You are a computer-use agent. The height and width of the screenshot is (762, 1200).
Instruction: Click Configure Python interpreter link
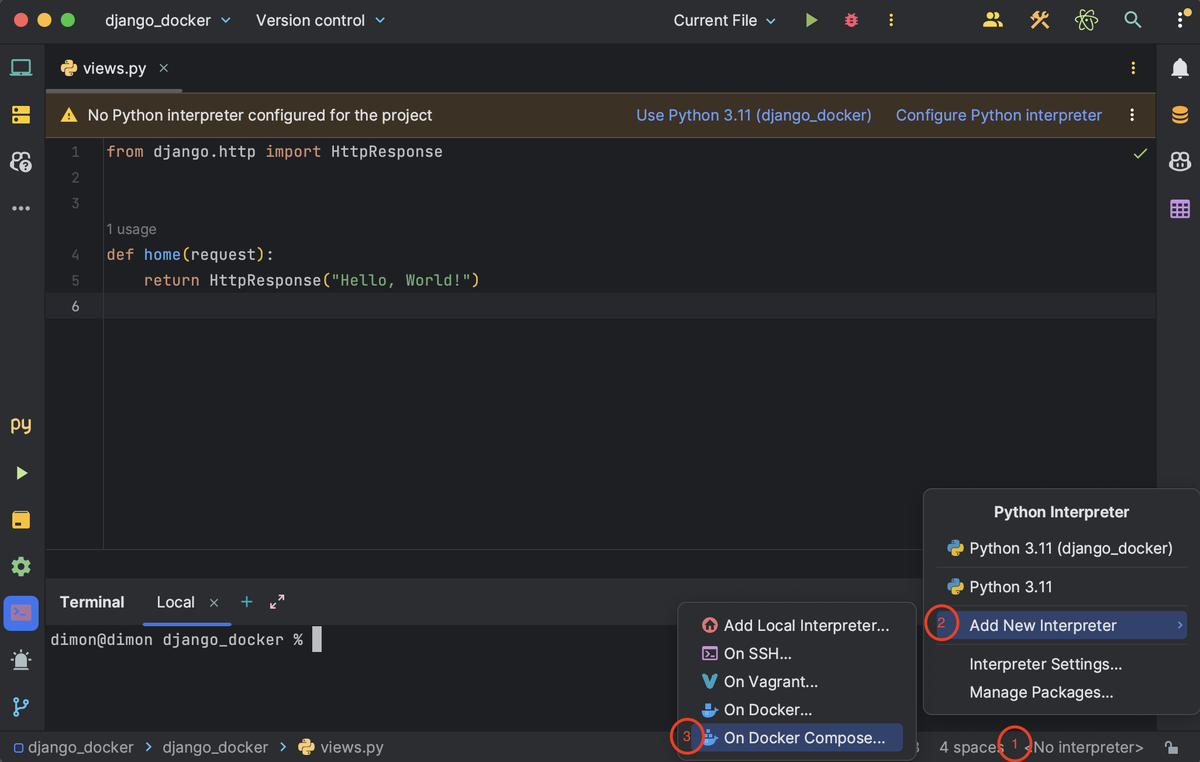999,115
